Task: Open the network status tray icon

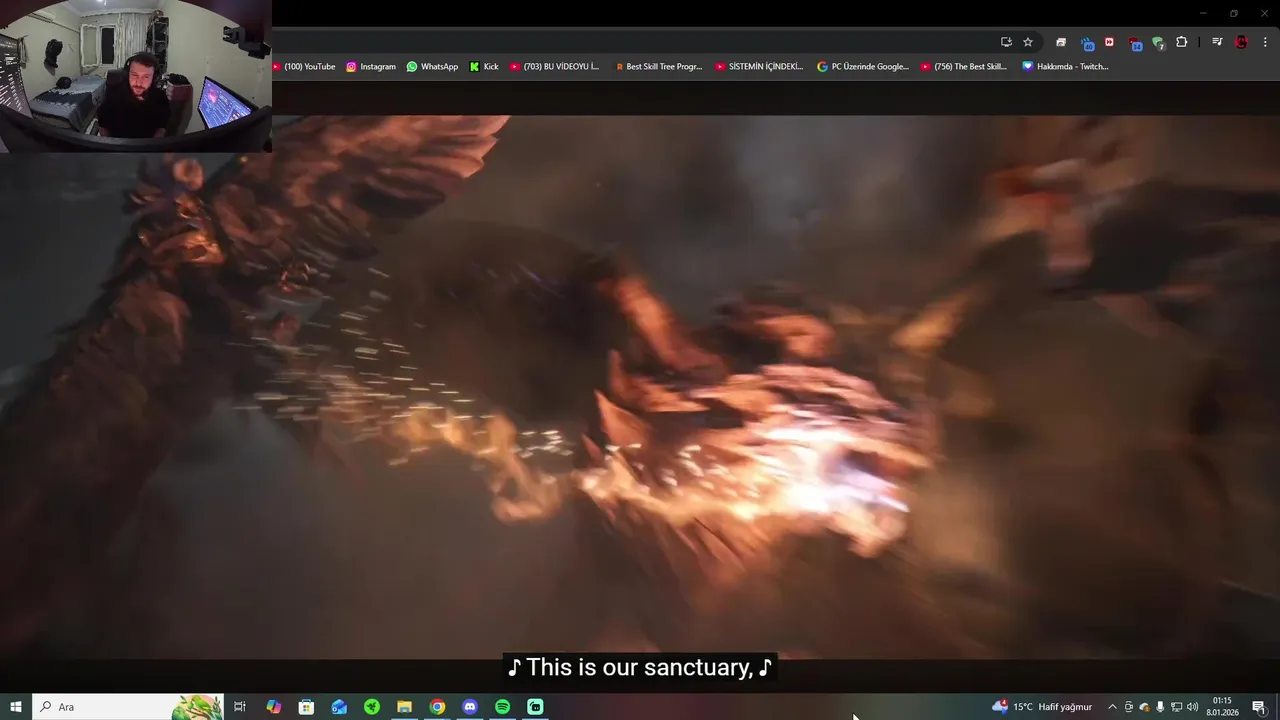Action: (1177, 707)
